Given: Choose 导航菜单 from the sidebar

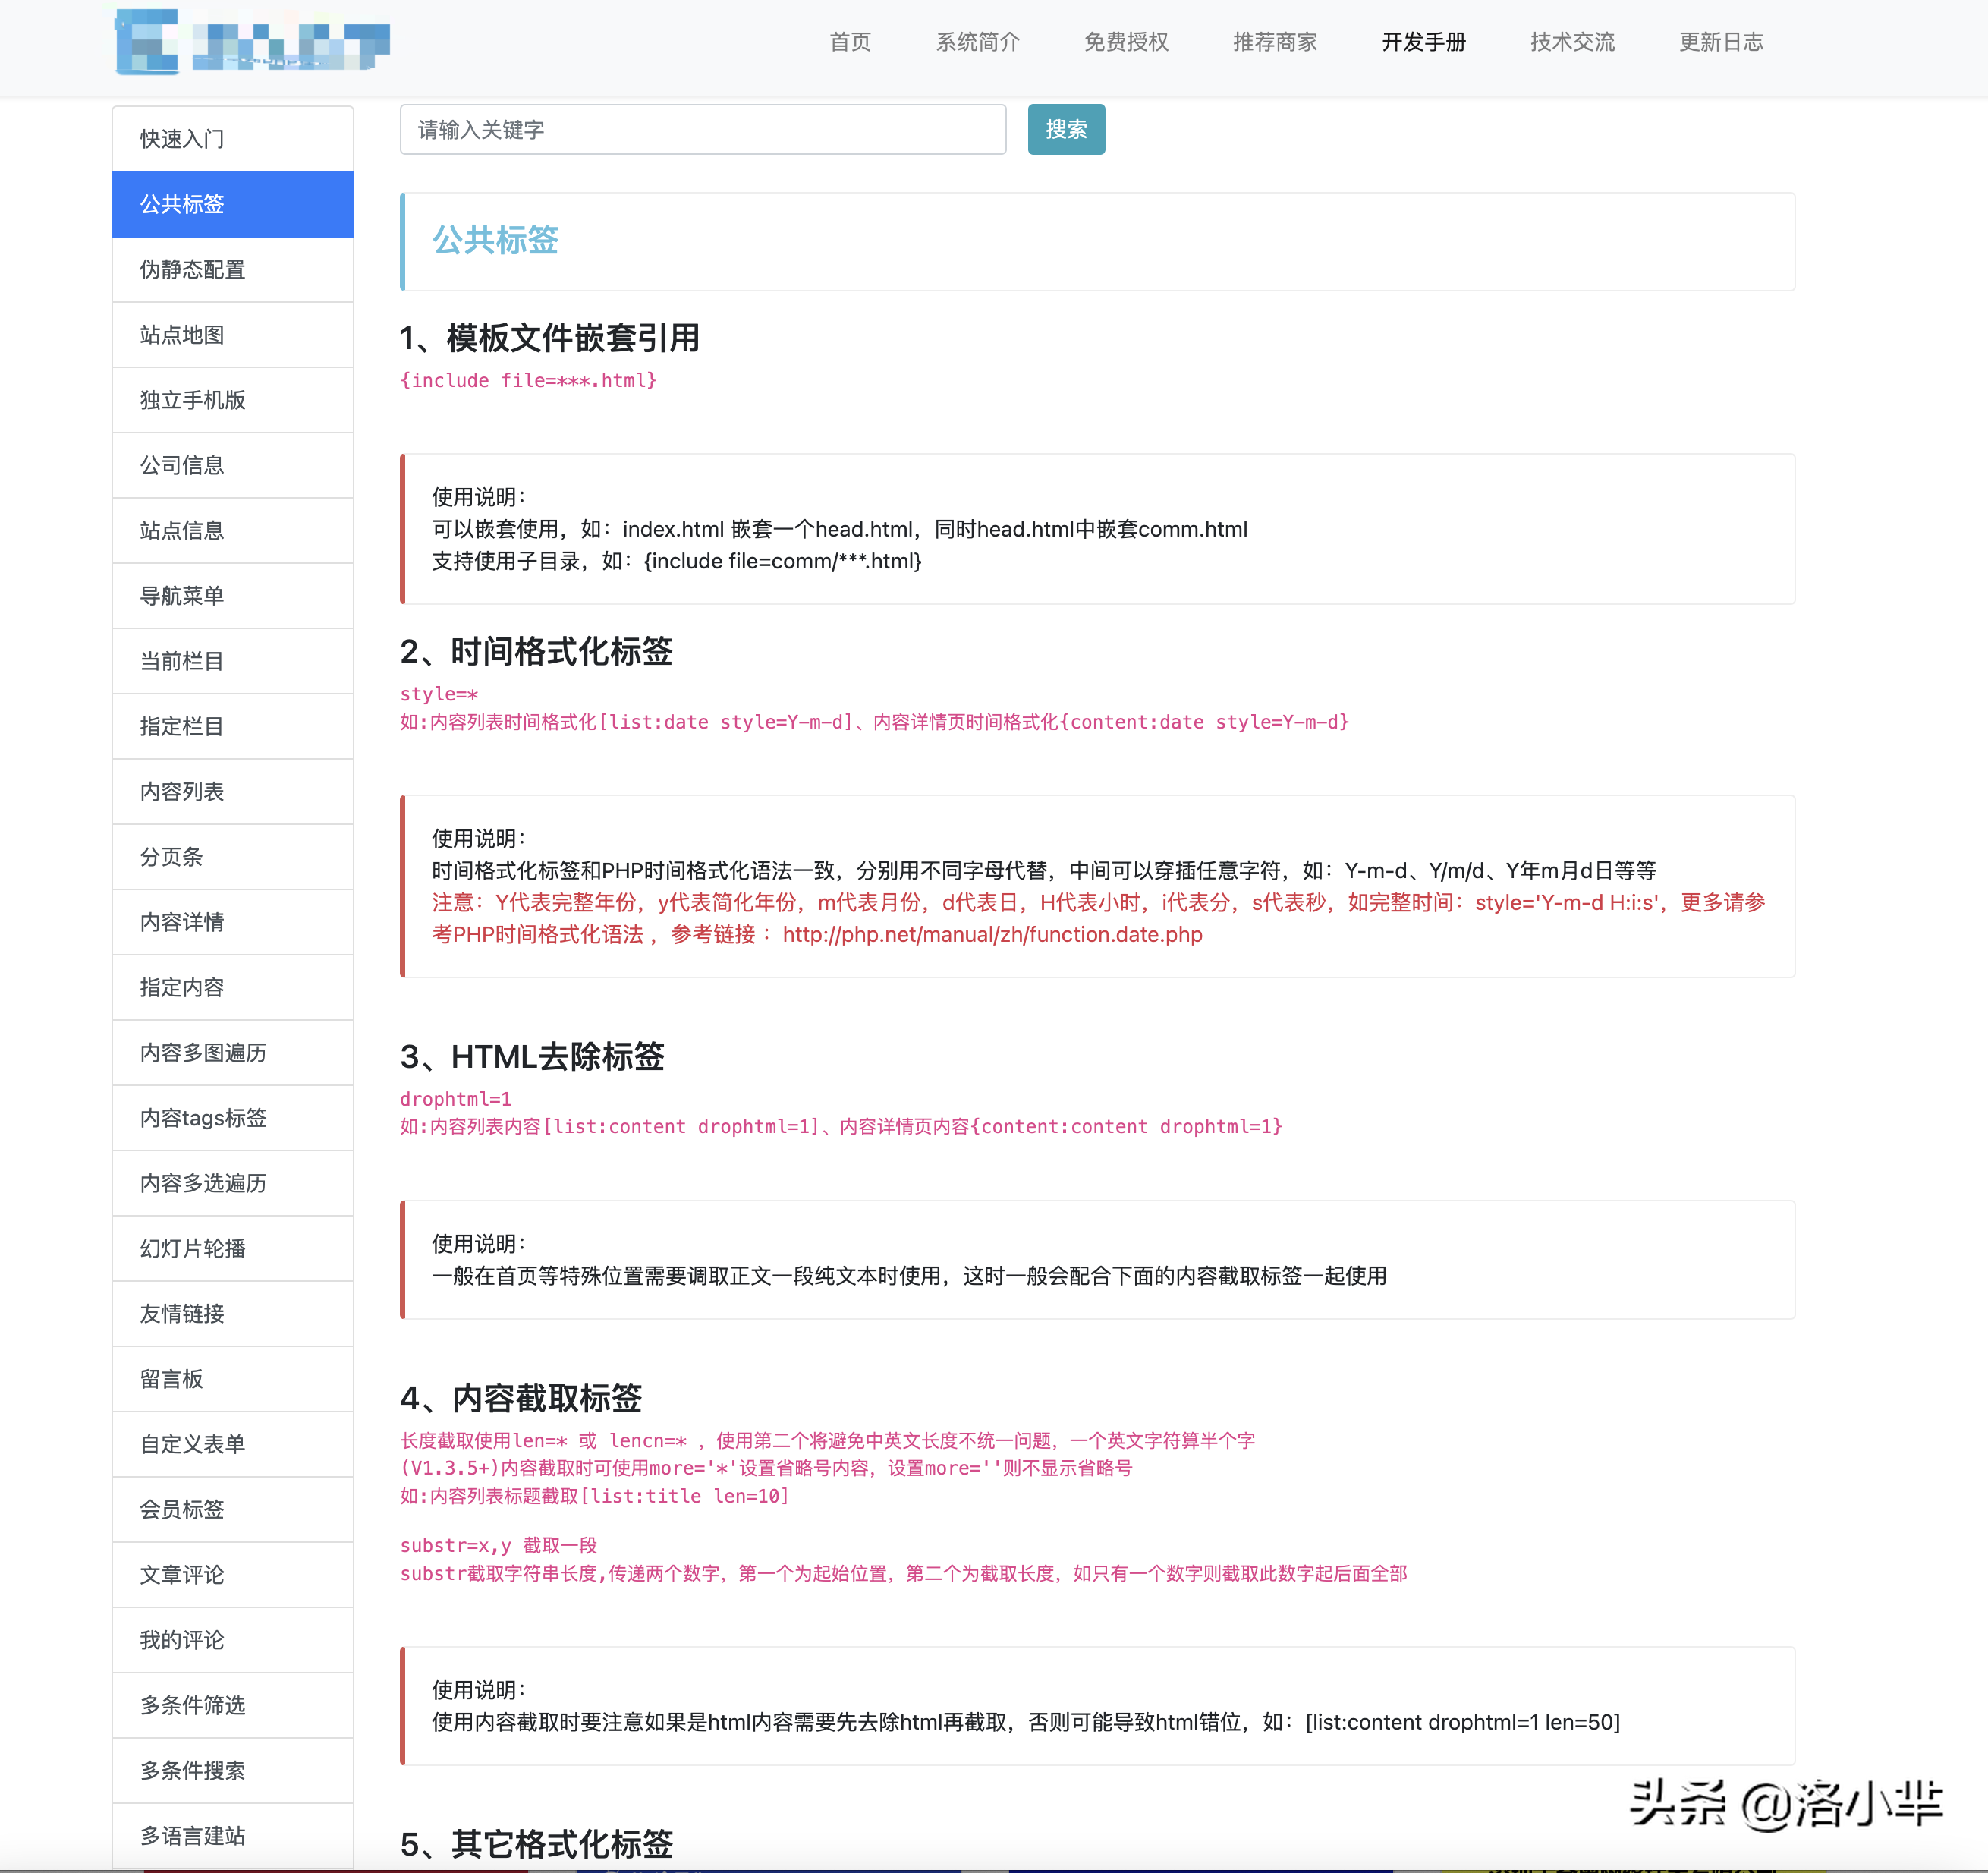Looking at the screenshot, I should click(x=233, y=596).
